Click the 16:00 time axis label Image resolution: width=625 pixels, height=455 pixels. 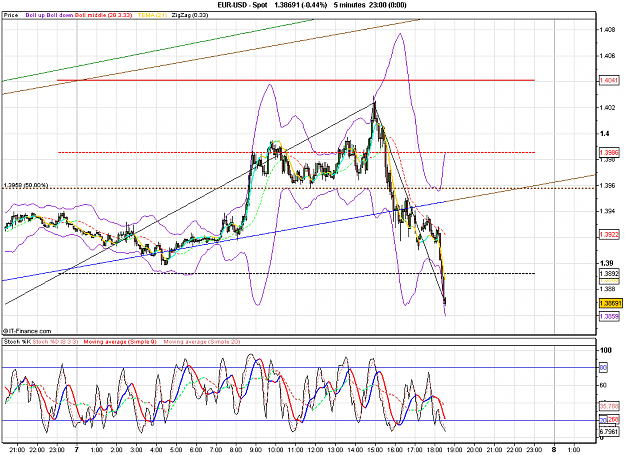pyautogui.click(x=395, y=450)
